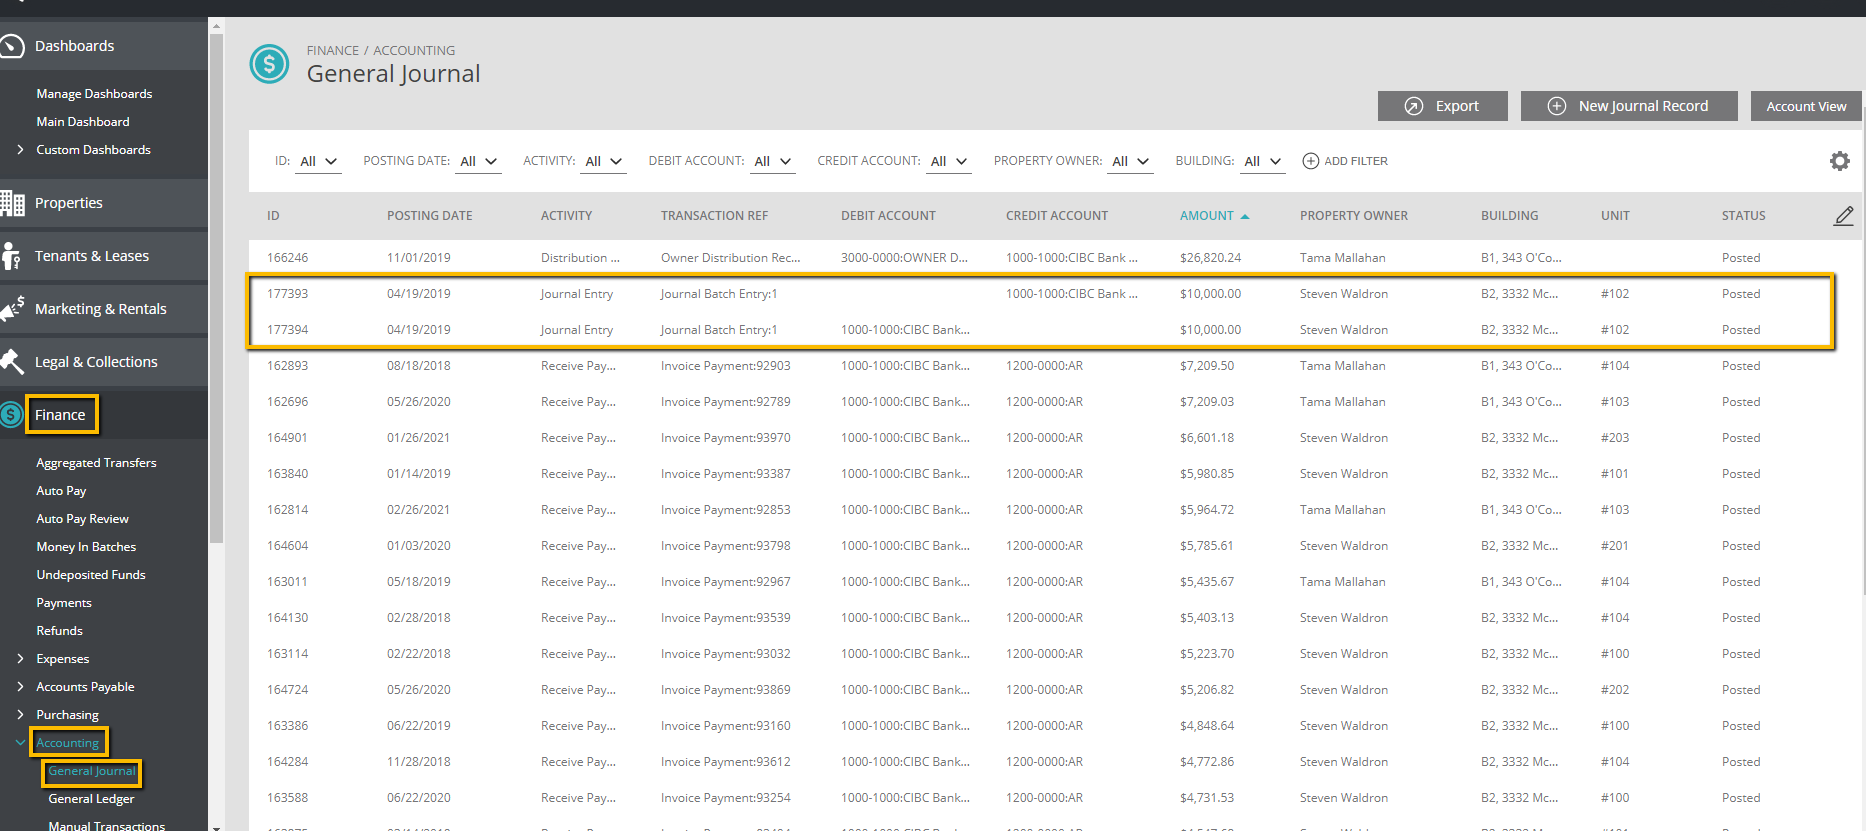Click the Marketing & Rentals megaphone icon
The height and width of the screenshot is (831, 1866).
[x=12, y=309]
